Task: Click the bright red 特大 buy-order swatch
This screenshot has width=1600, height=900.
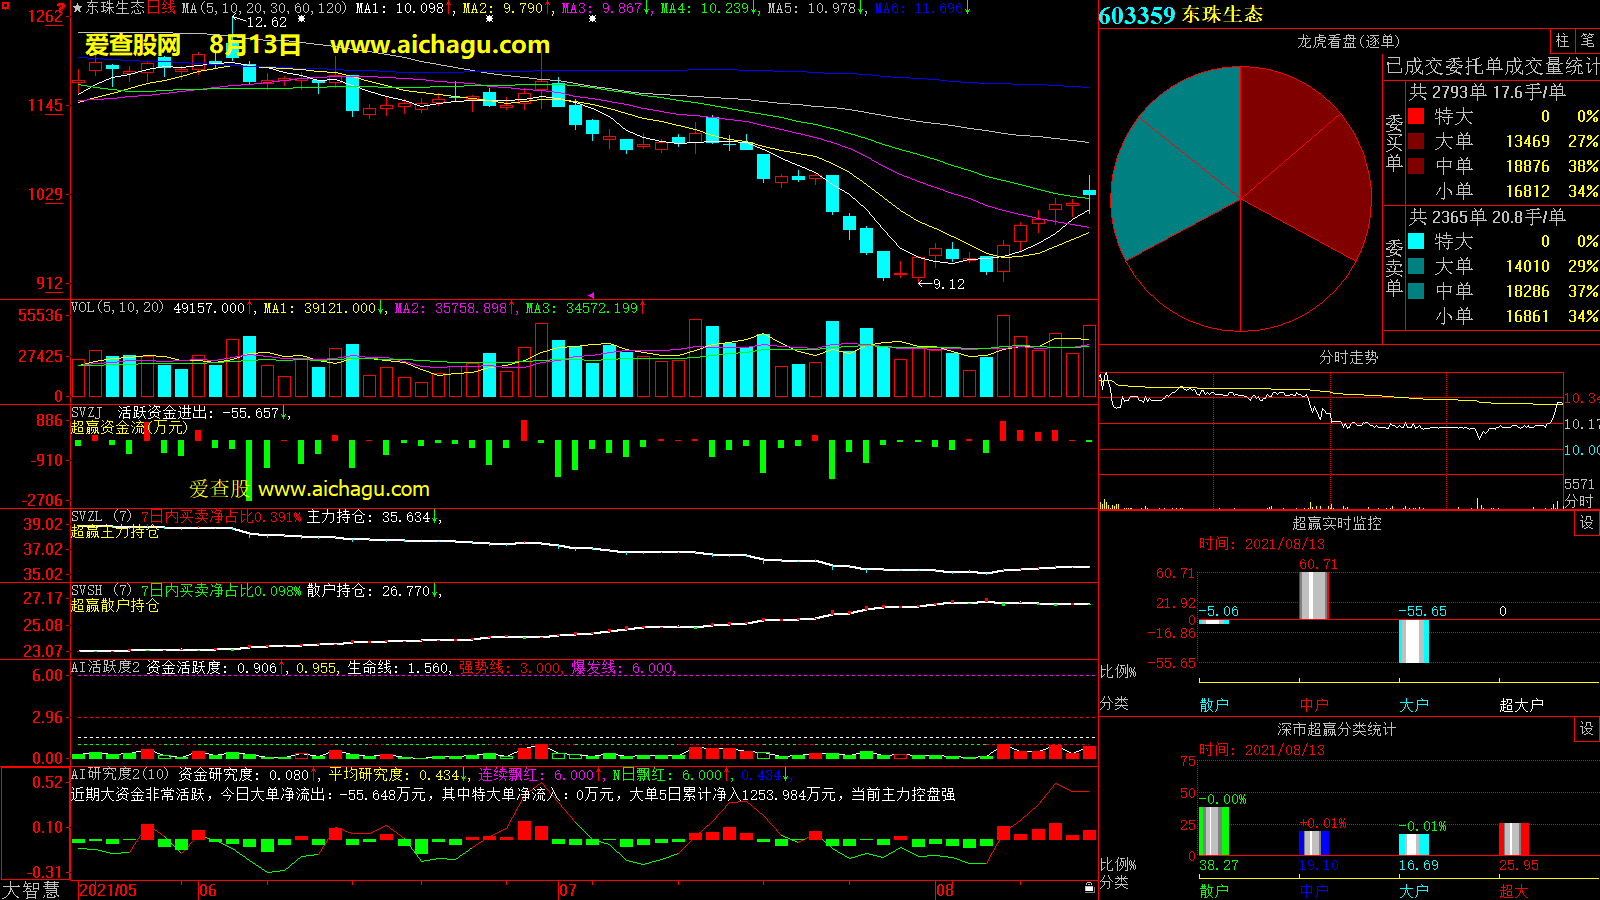Action: coord(1416,116)
